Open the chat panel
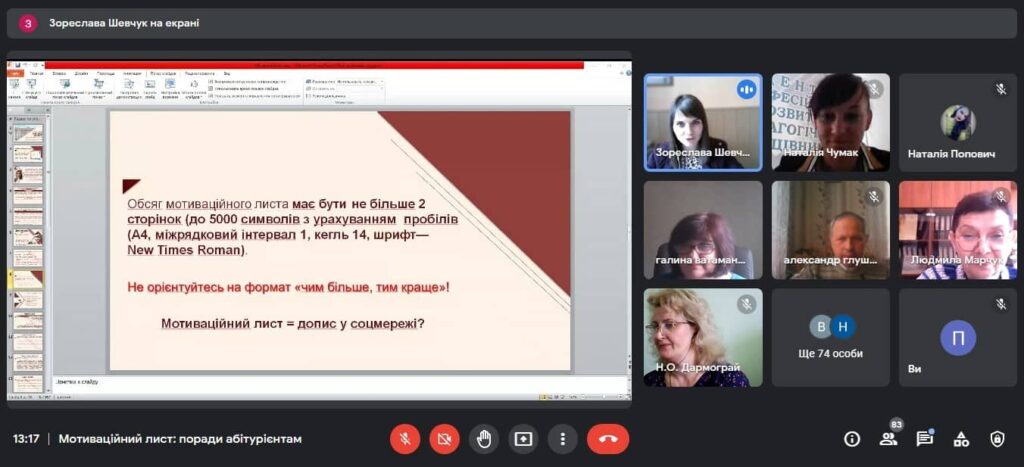This screenshot has width=1024, height=467. click(x=925, y=439)
